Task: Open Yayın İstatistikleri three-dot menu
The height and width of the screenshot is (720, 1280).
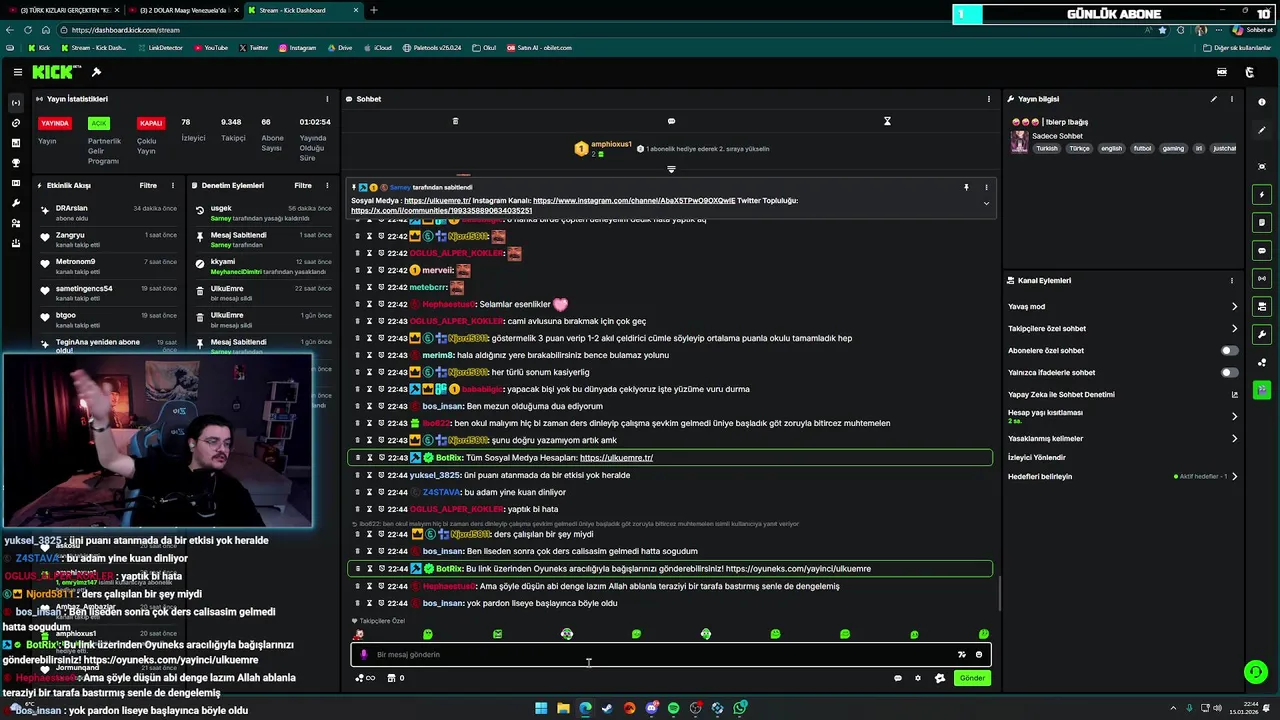Action: coord(327,99)
